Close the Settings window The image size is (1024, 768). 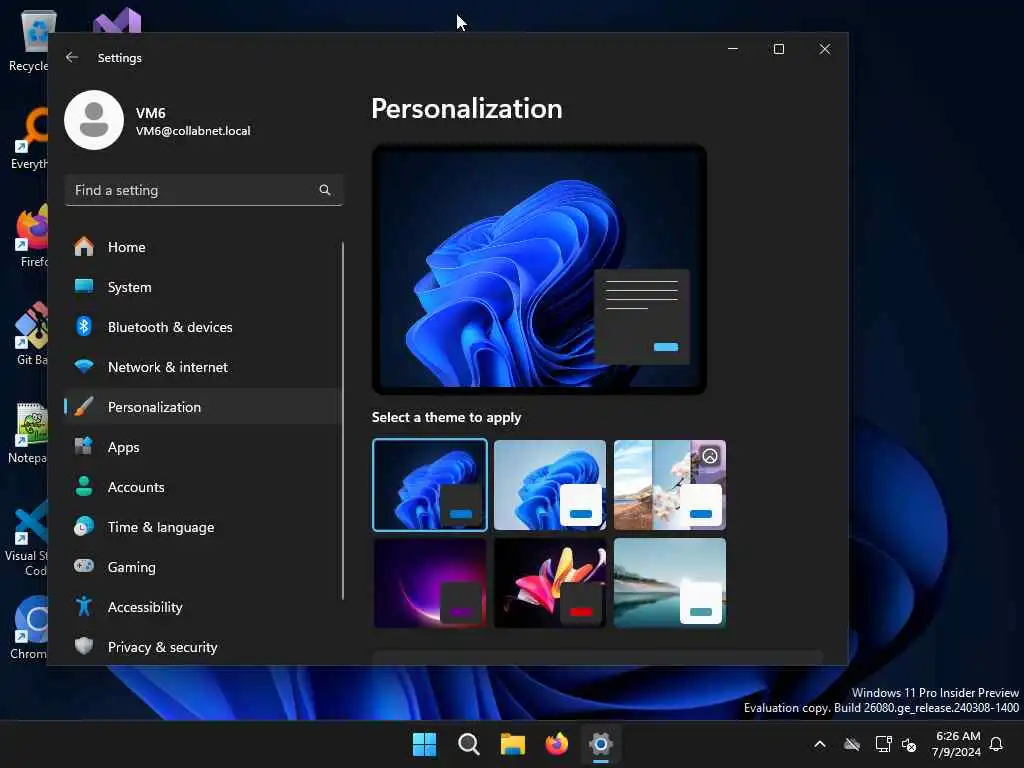tap(825, 49)
